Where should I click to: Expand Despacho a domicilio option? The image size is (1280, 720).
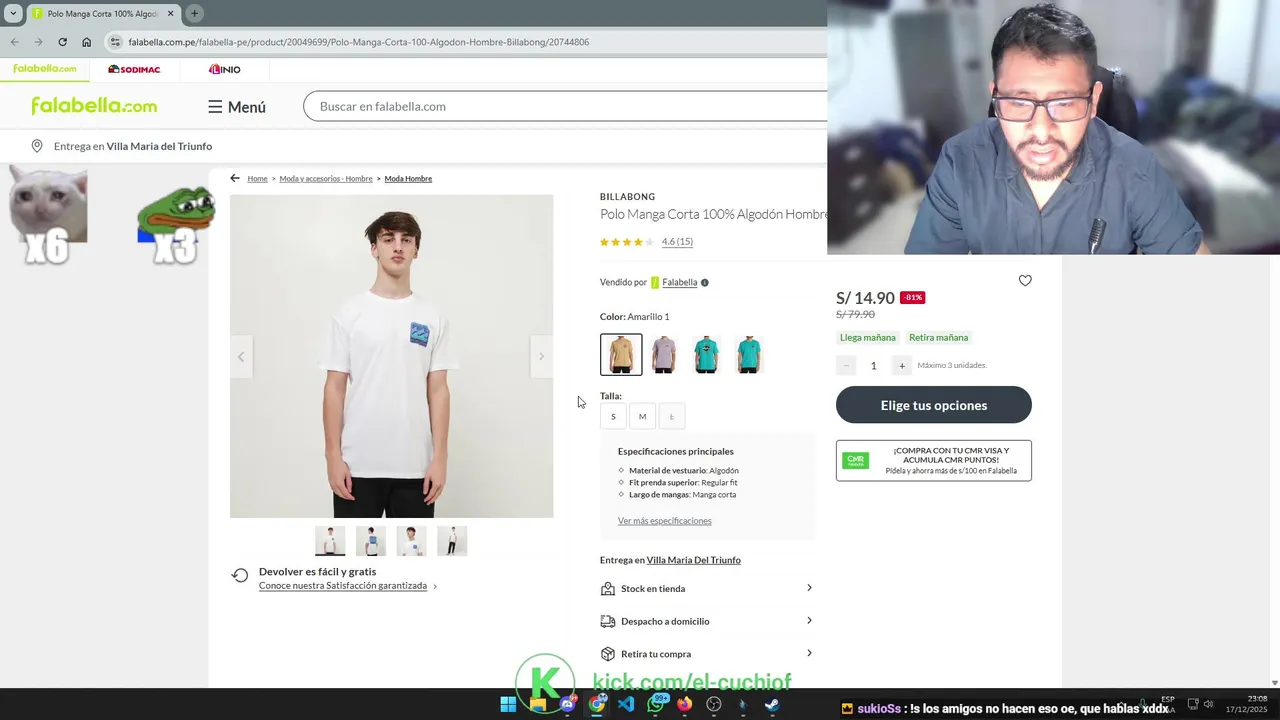(706, 621)
